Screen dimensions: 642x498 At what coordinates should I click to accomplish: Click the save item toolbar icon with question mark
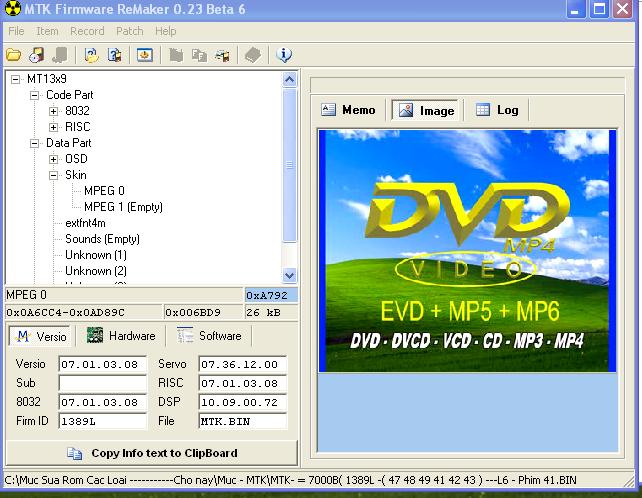coord(115,54)
